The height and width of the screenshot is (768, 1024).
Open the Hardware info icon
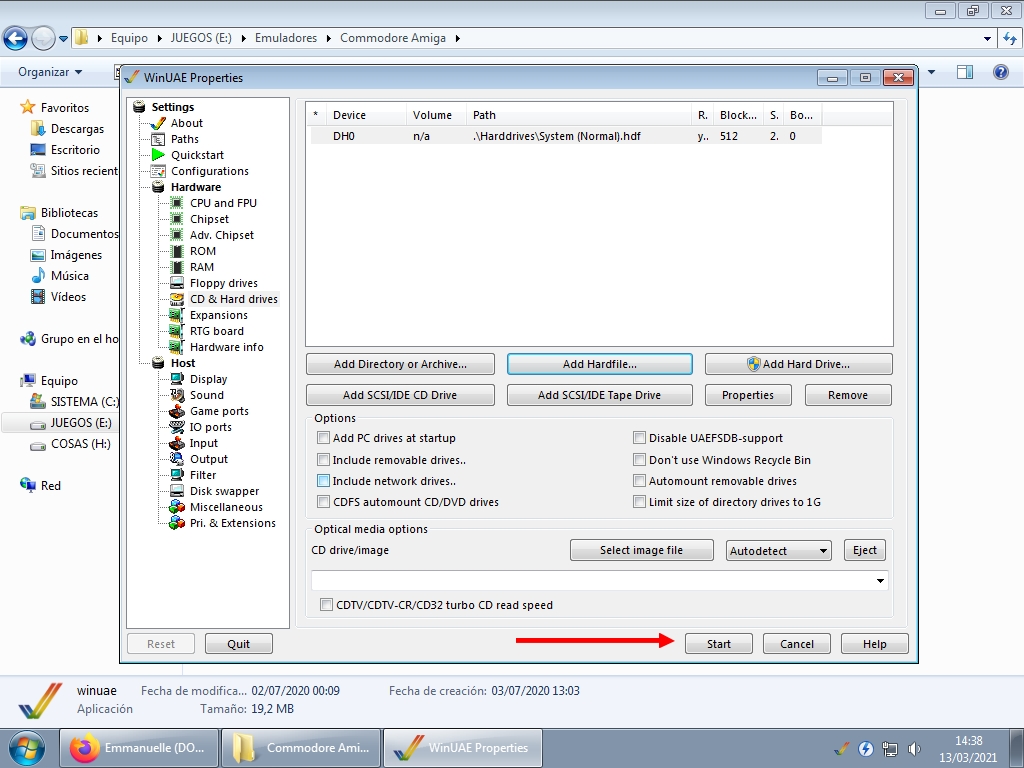177,347
